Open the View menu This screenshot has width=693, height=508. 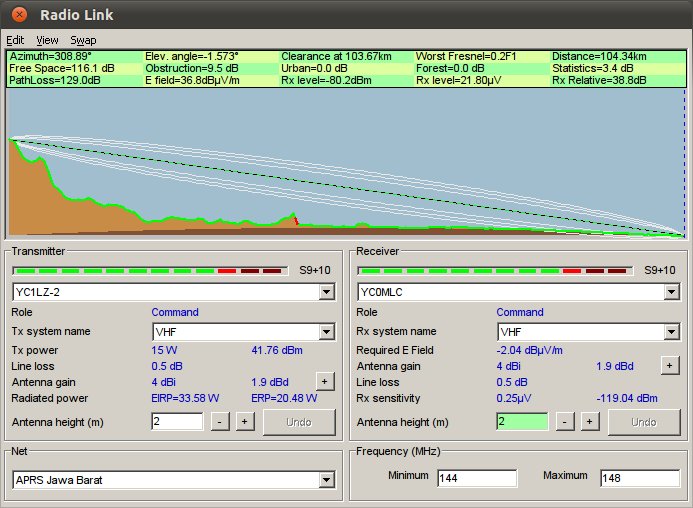[47, 40]
